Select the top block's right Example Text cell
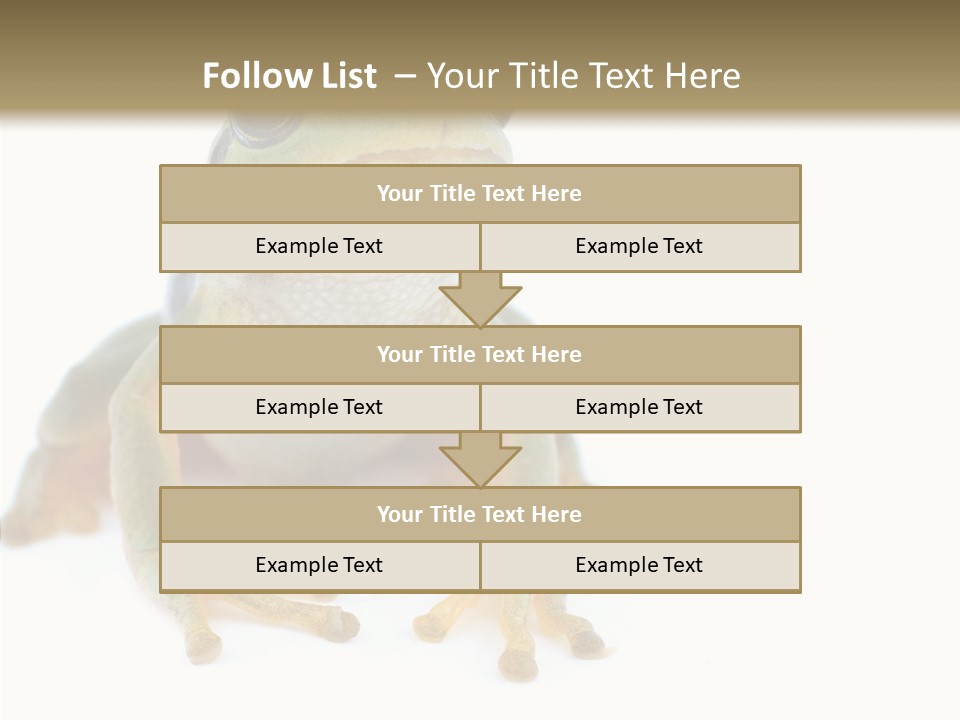Image resolution: width=960 pixels, height=720 pixels. point(640,247)
